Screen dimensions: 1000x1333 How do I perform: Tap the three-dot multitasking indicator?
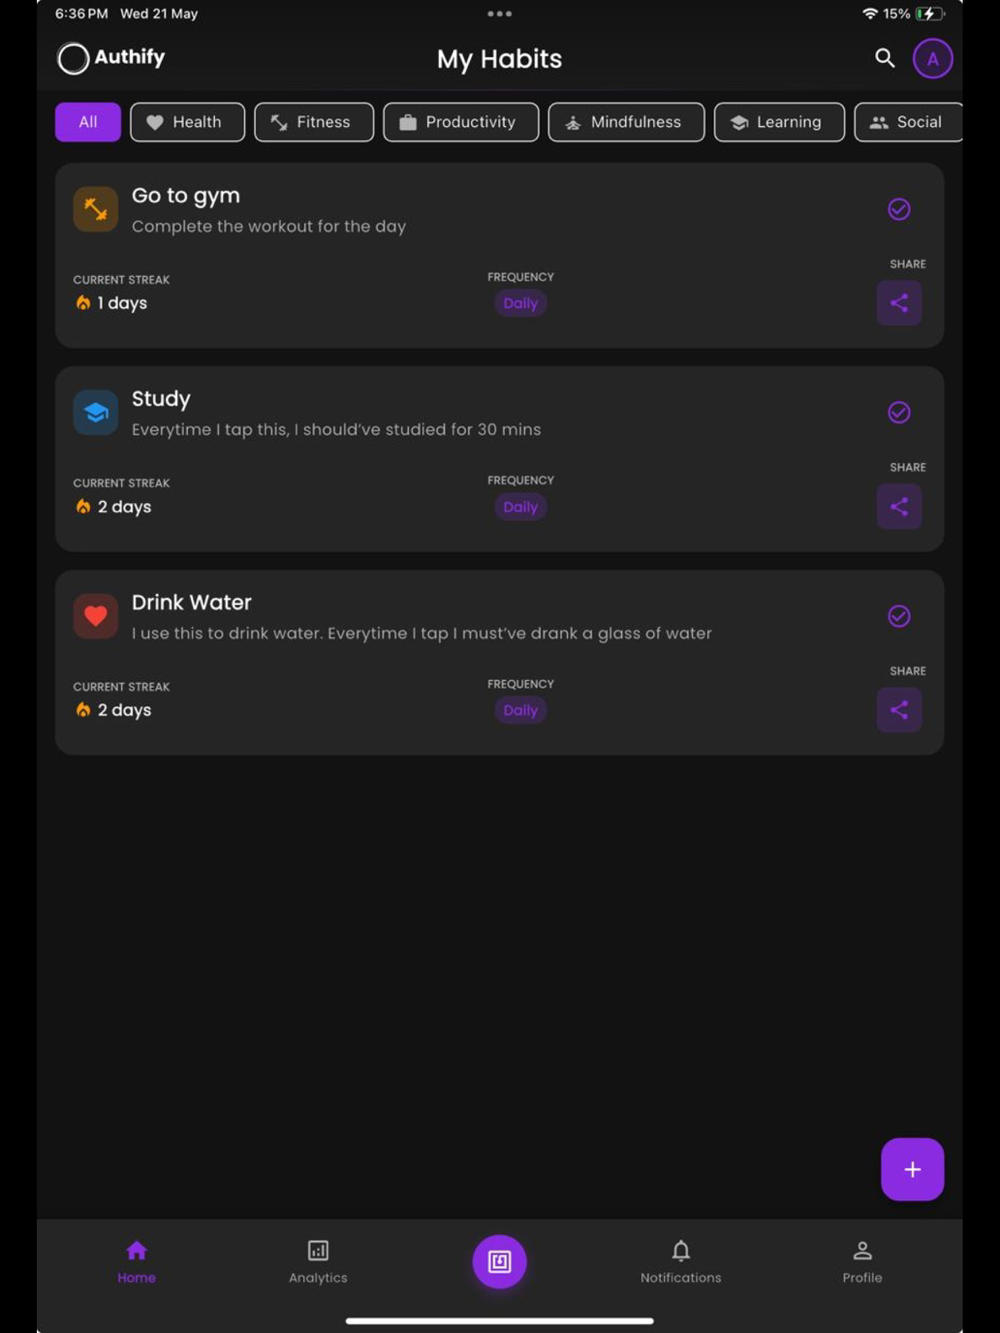499,14
